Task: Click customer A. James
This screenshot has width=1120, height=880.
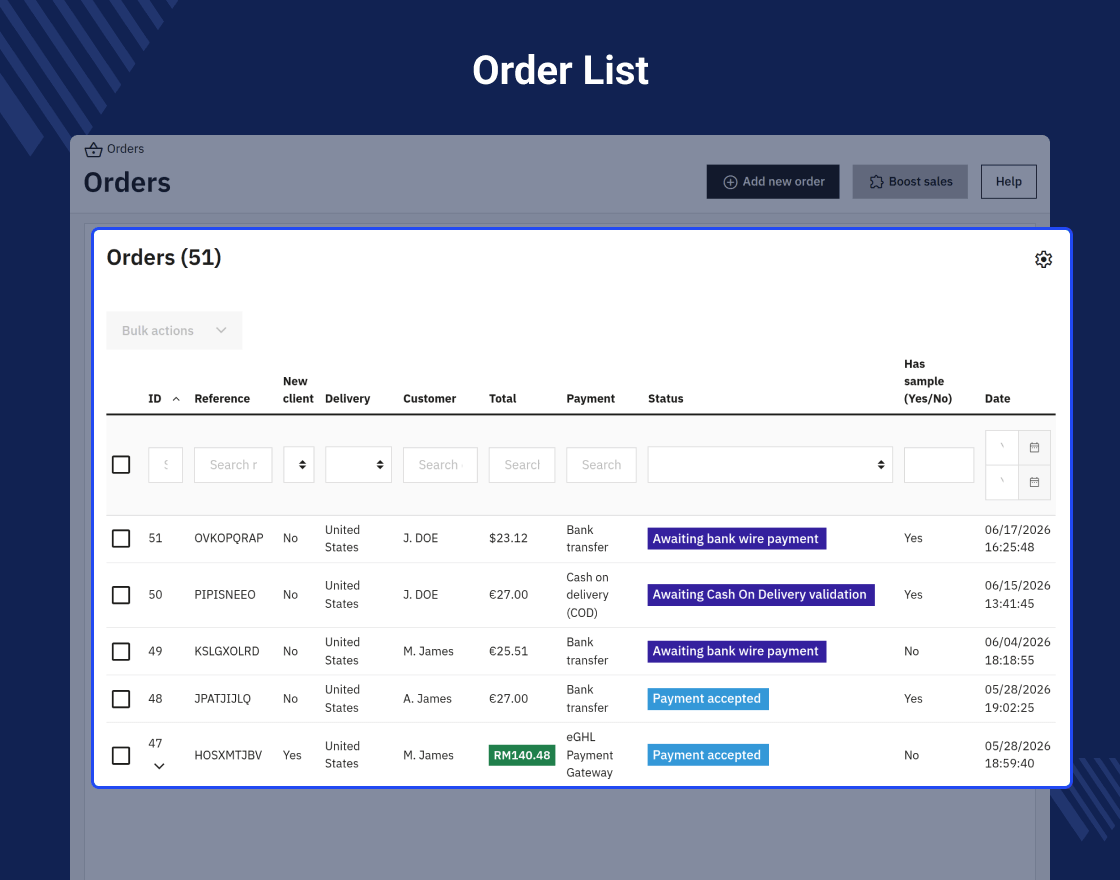Action: coord(427,699)
